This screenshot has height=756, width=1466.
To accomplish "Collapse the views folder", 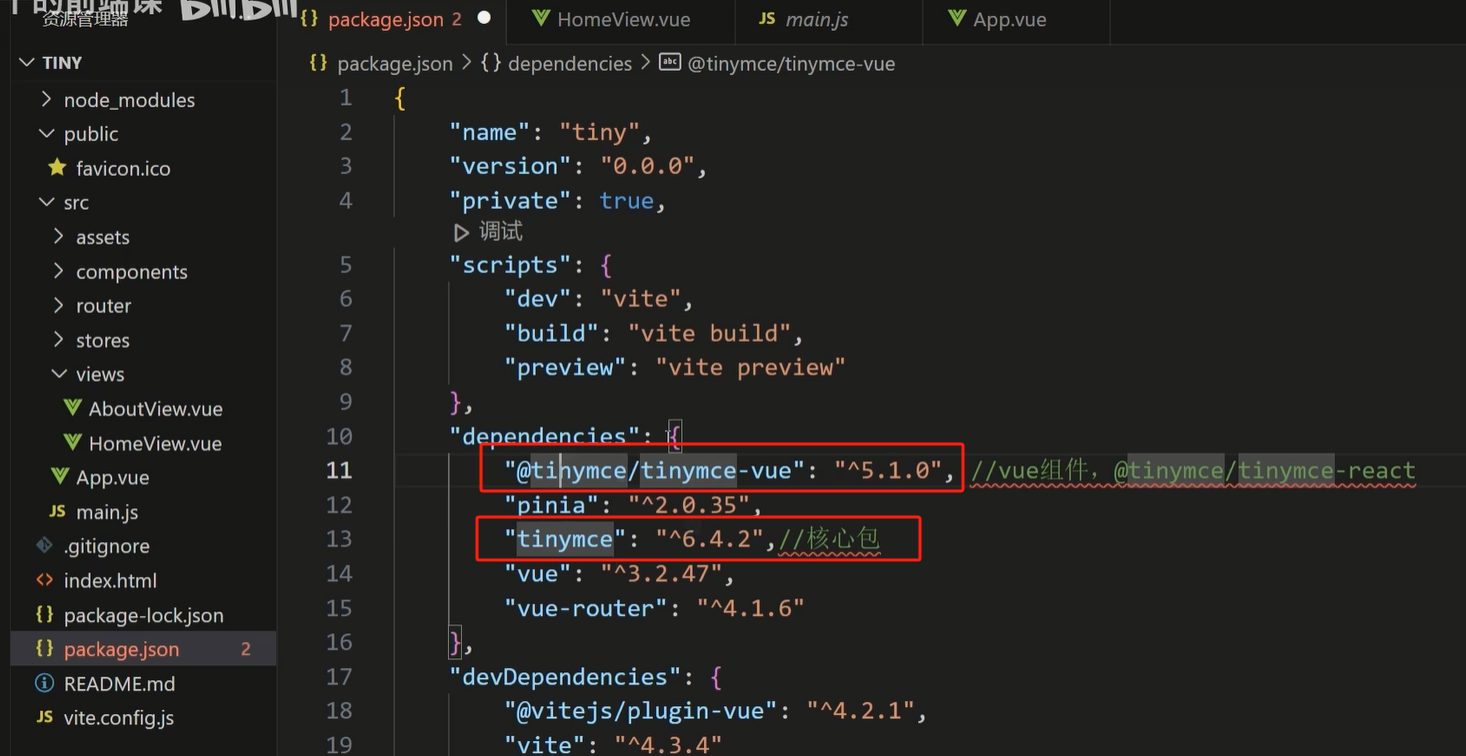I will tap(59, 375).
